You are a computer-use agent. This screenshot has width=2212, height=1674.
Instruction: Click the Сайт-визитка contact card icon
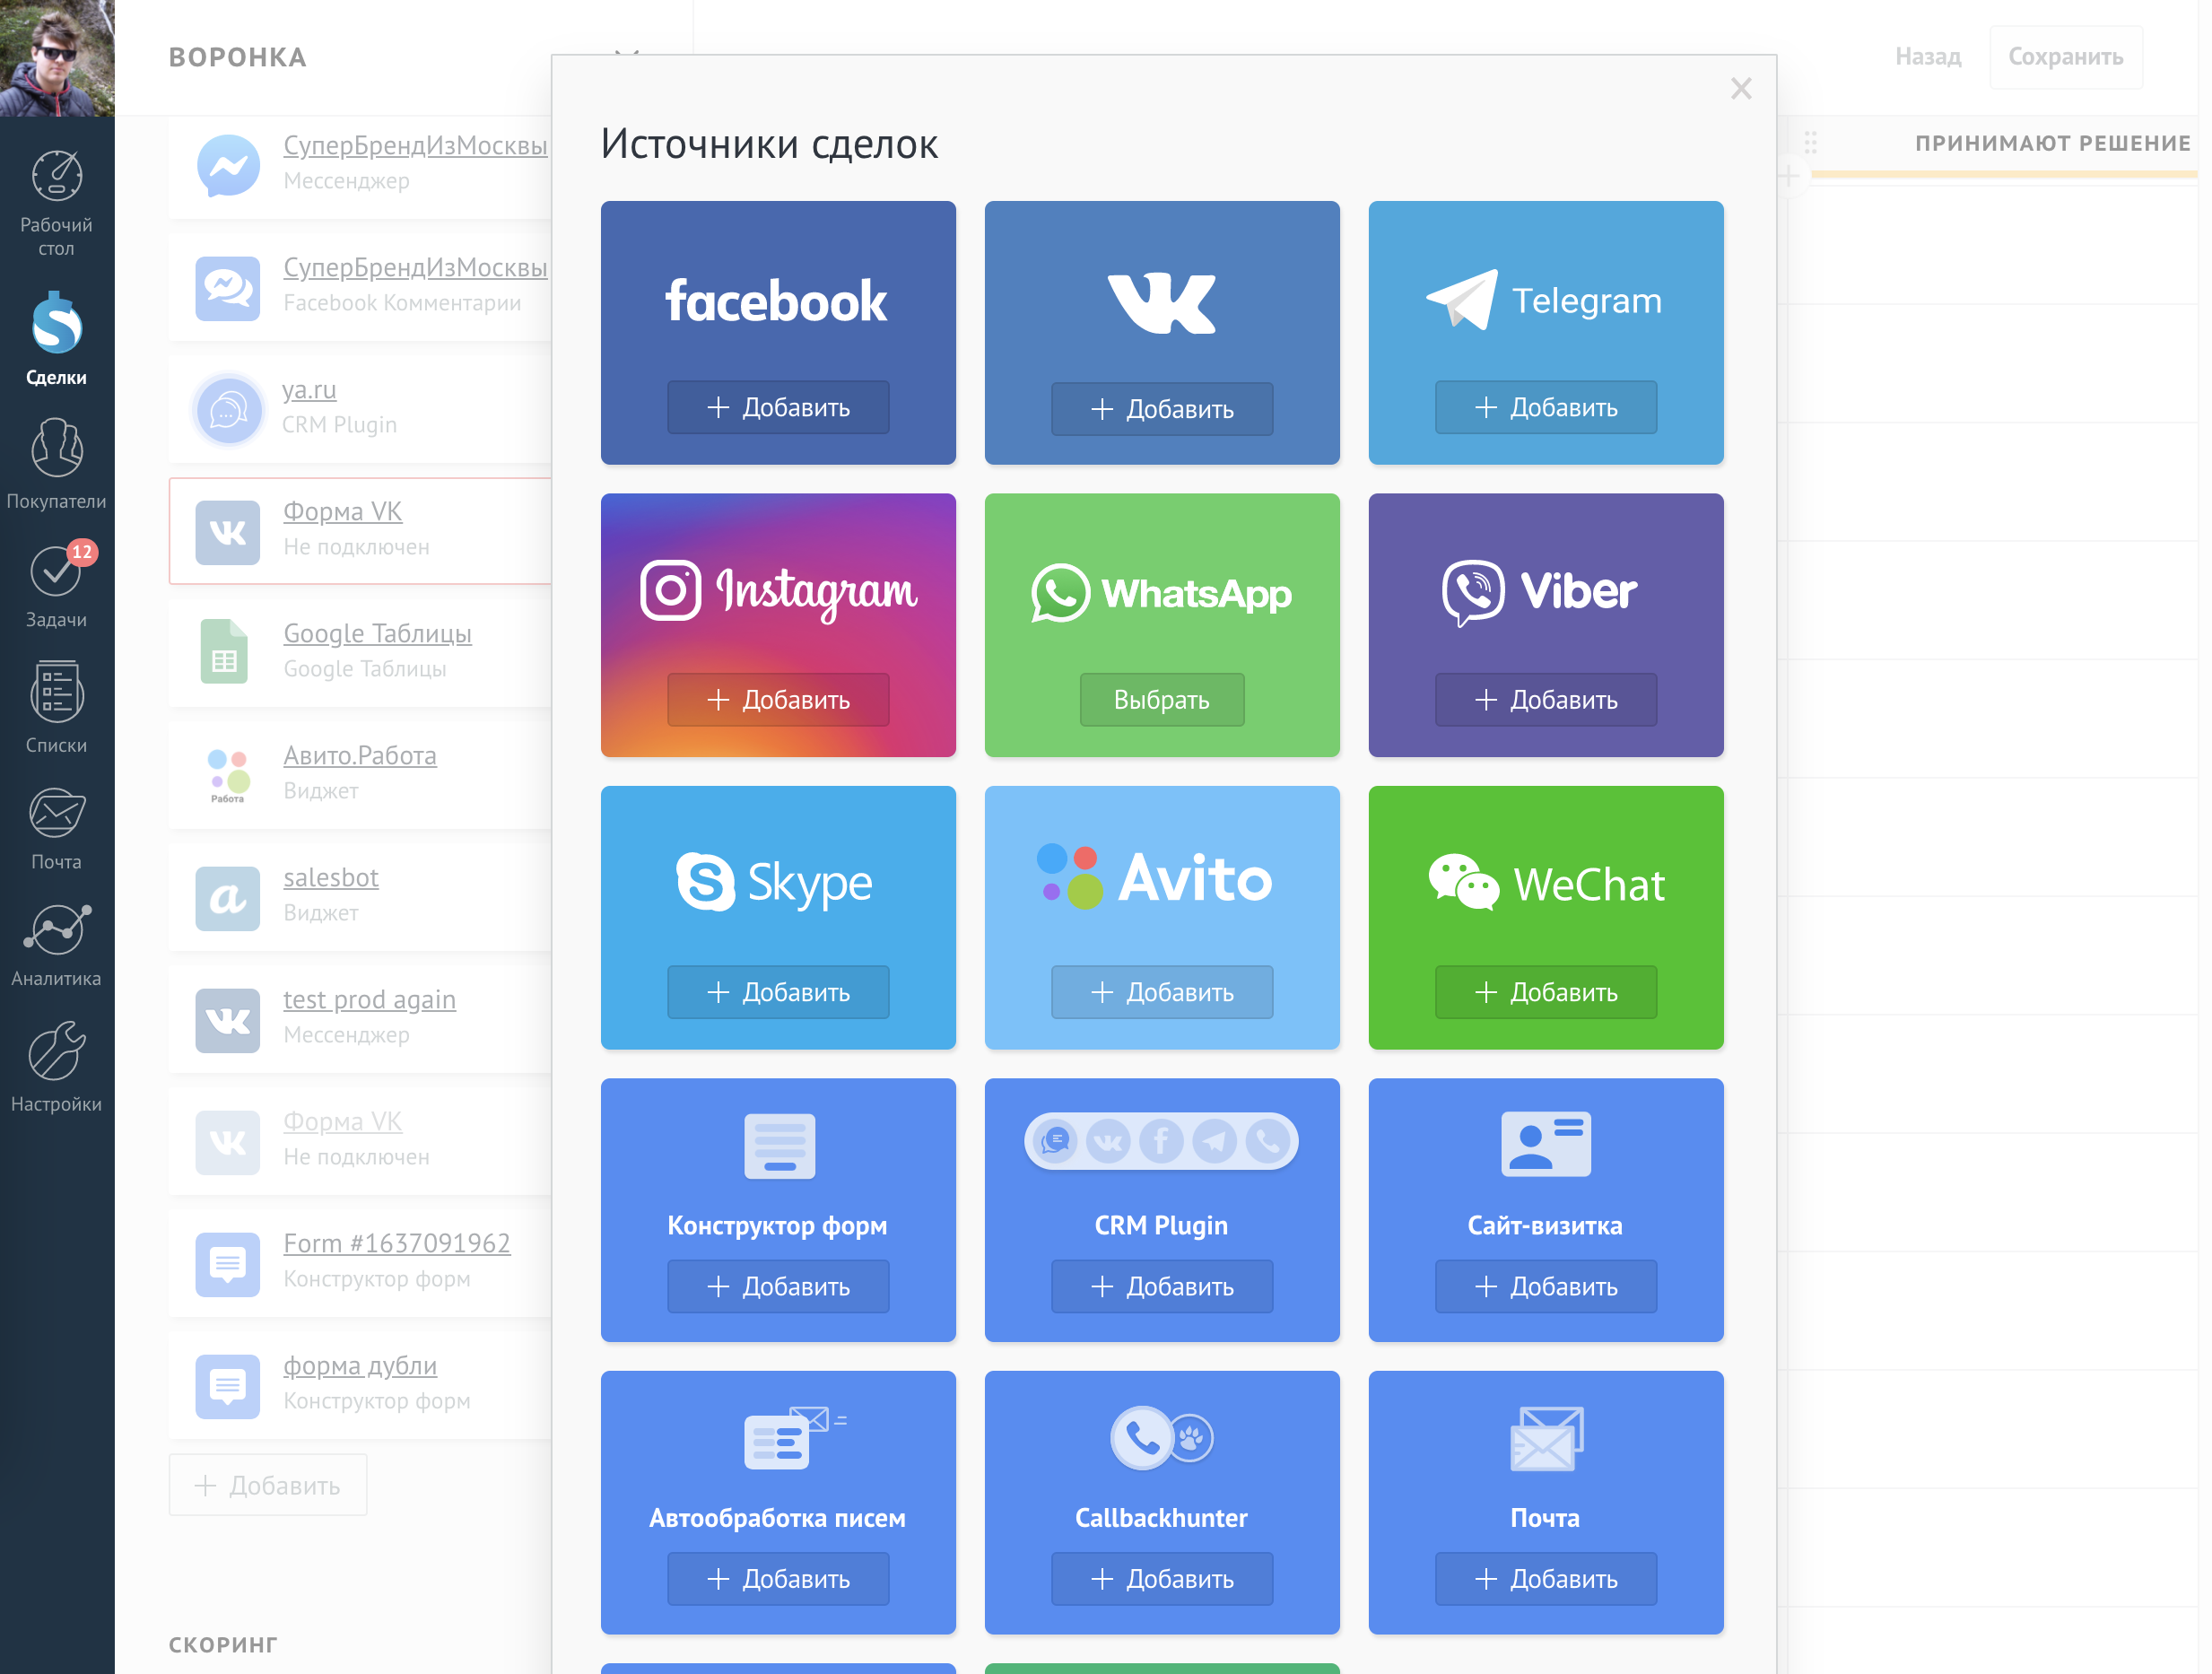1546,1143
